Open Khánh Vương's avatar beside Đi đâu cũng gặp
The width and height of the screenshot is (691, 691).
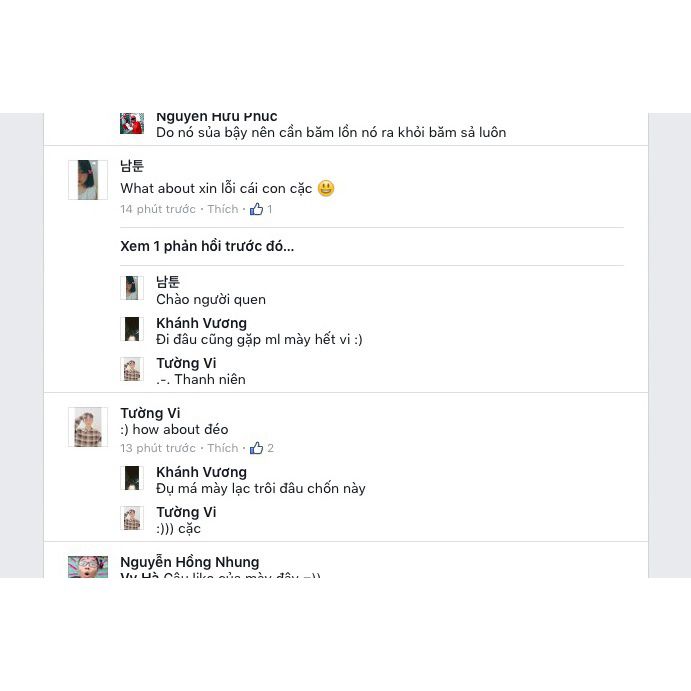coord(132,329)
